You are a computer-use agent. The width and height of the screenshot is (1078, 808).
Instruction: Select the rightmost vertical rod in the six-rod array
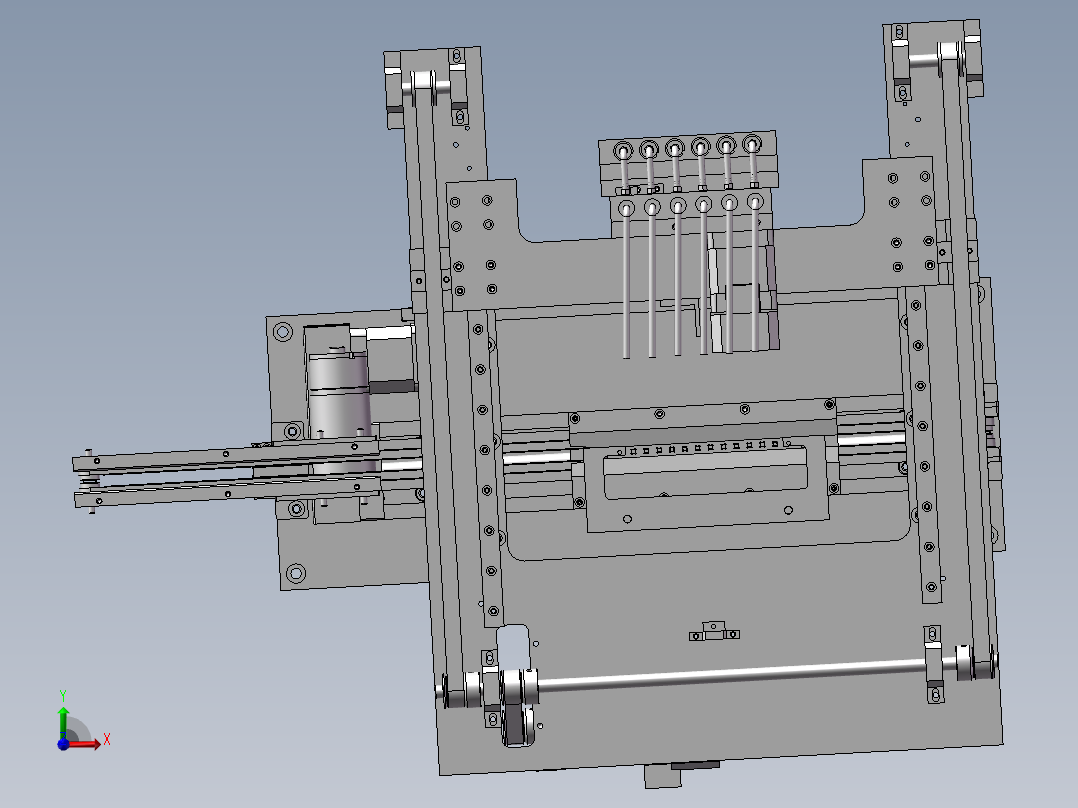tap(755, 275)
